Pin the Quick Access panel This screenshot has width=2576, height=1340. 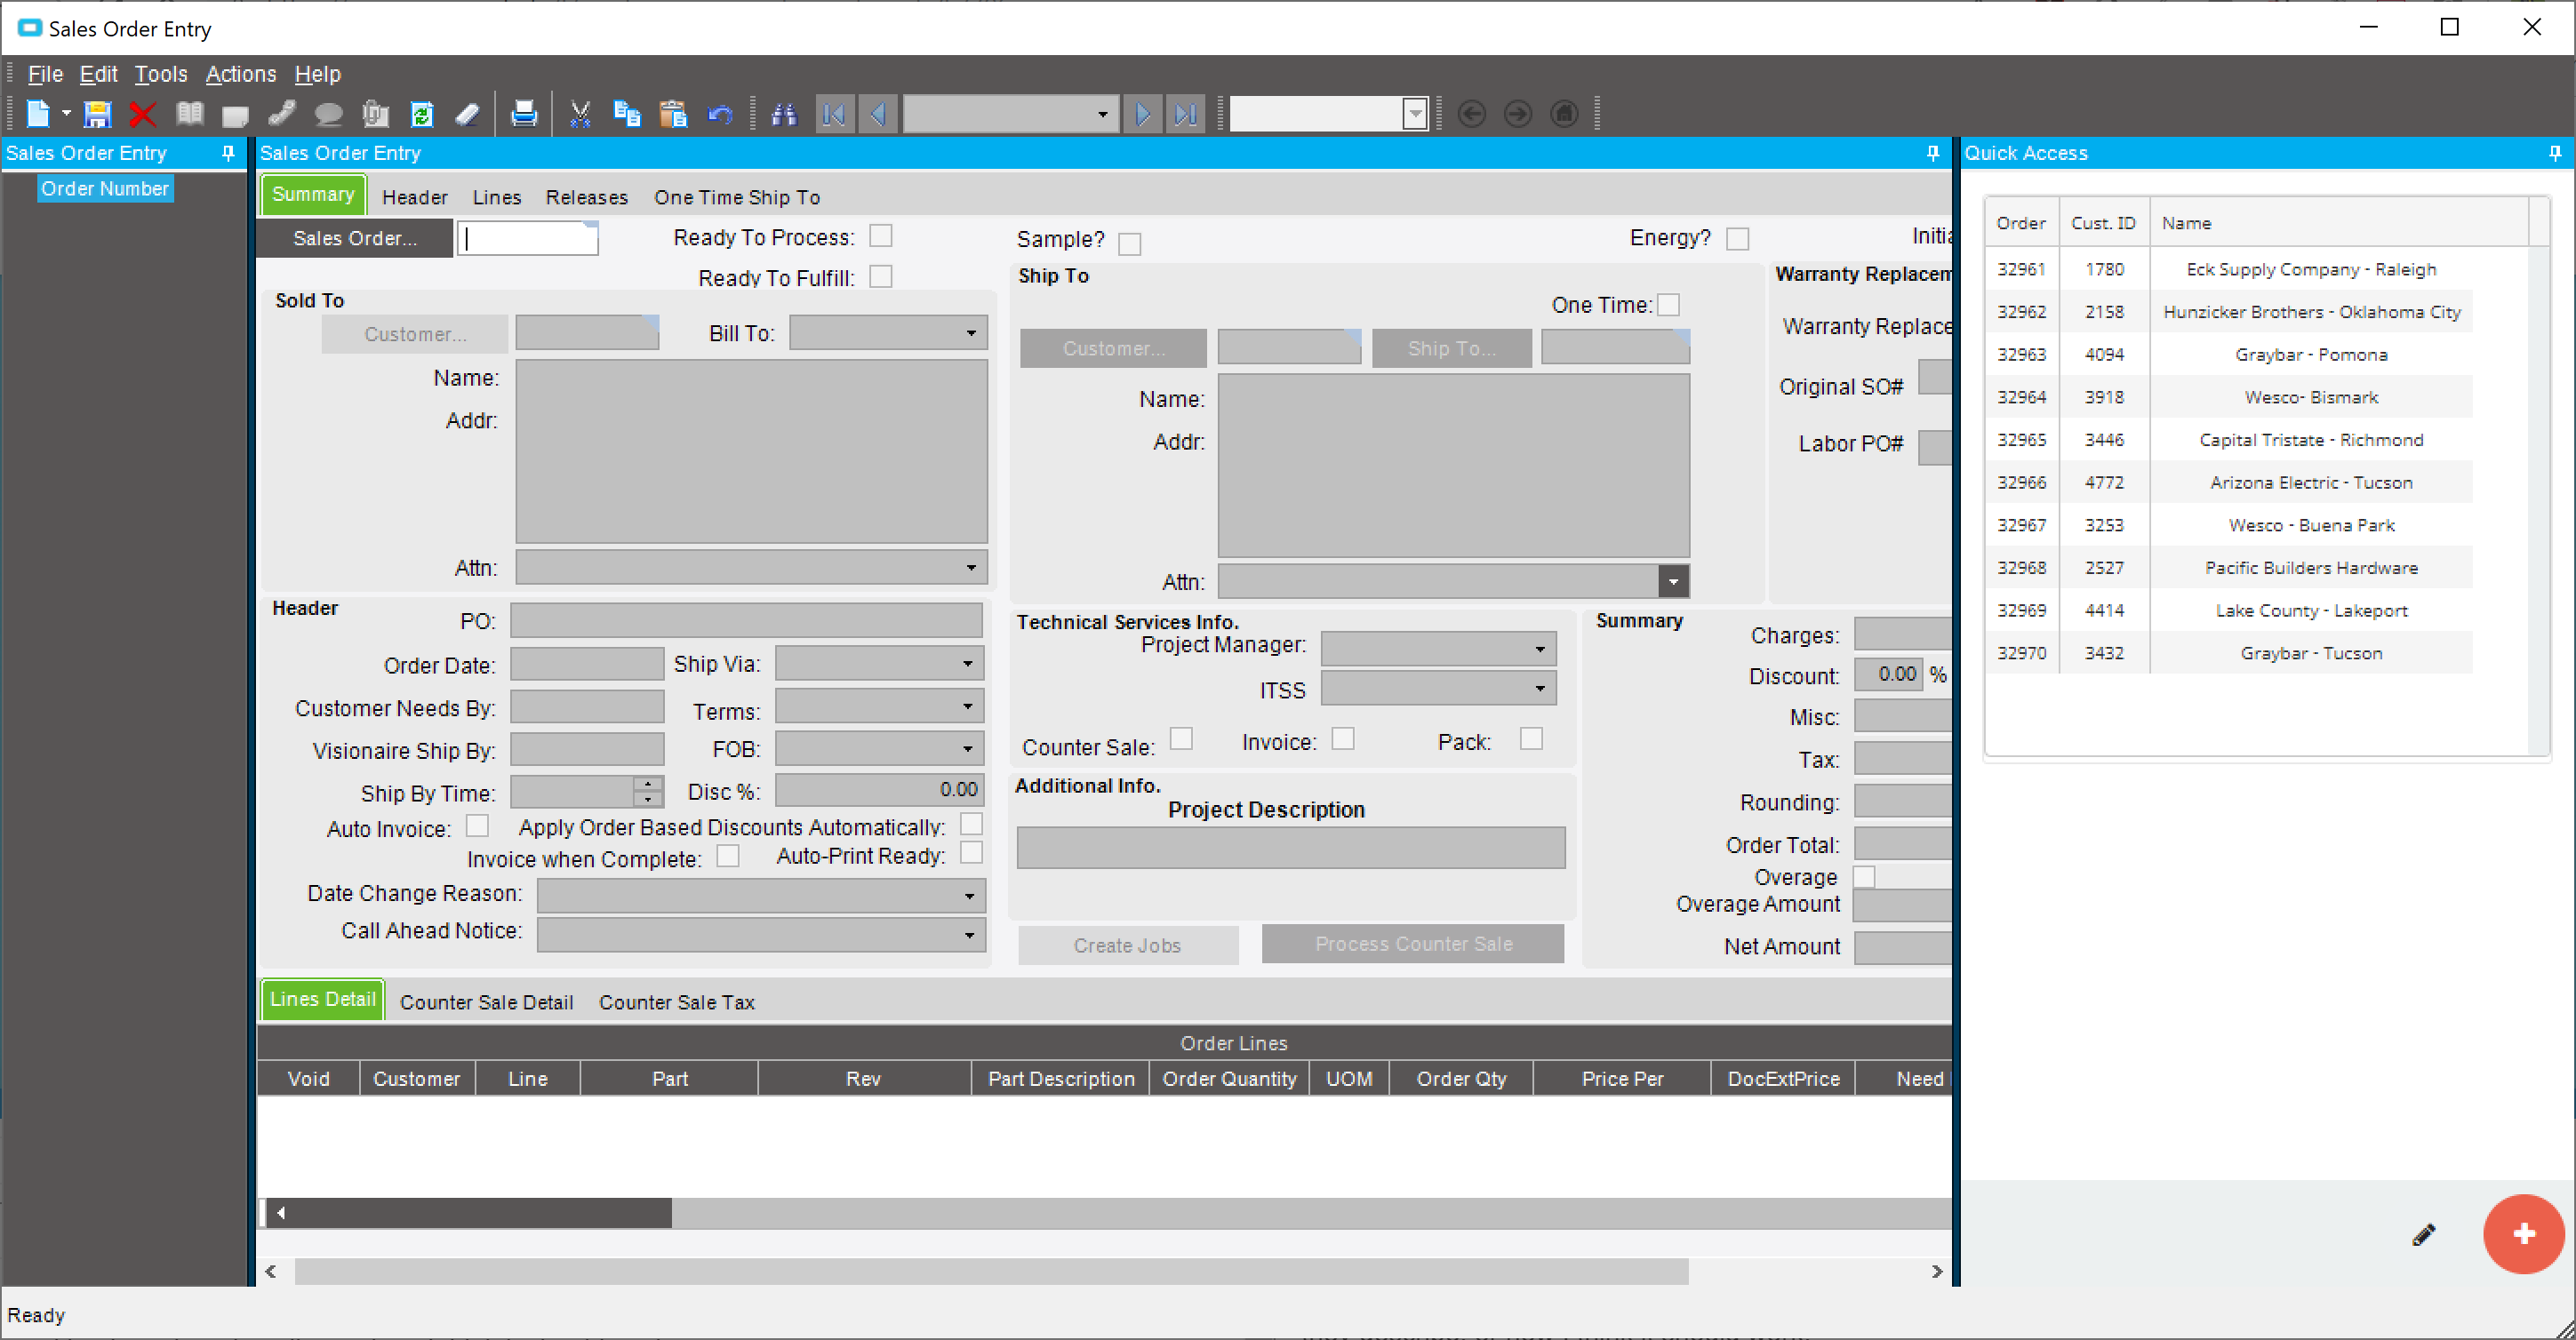pos(2555,153)
